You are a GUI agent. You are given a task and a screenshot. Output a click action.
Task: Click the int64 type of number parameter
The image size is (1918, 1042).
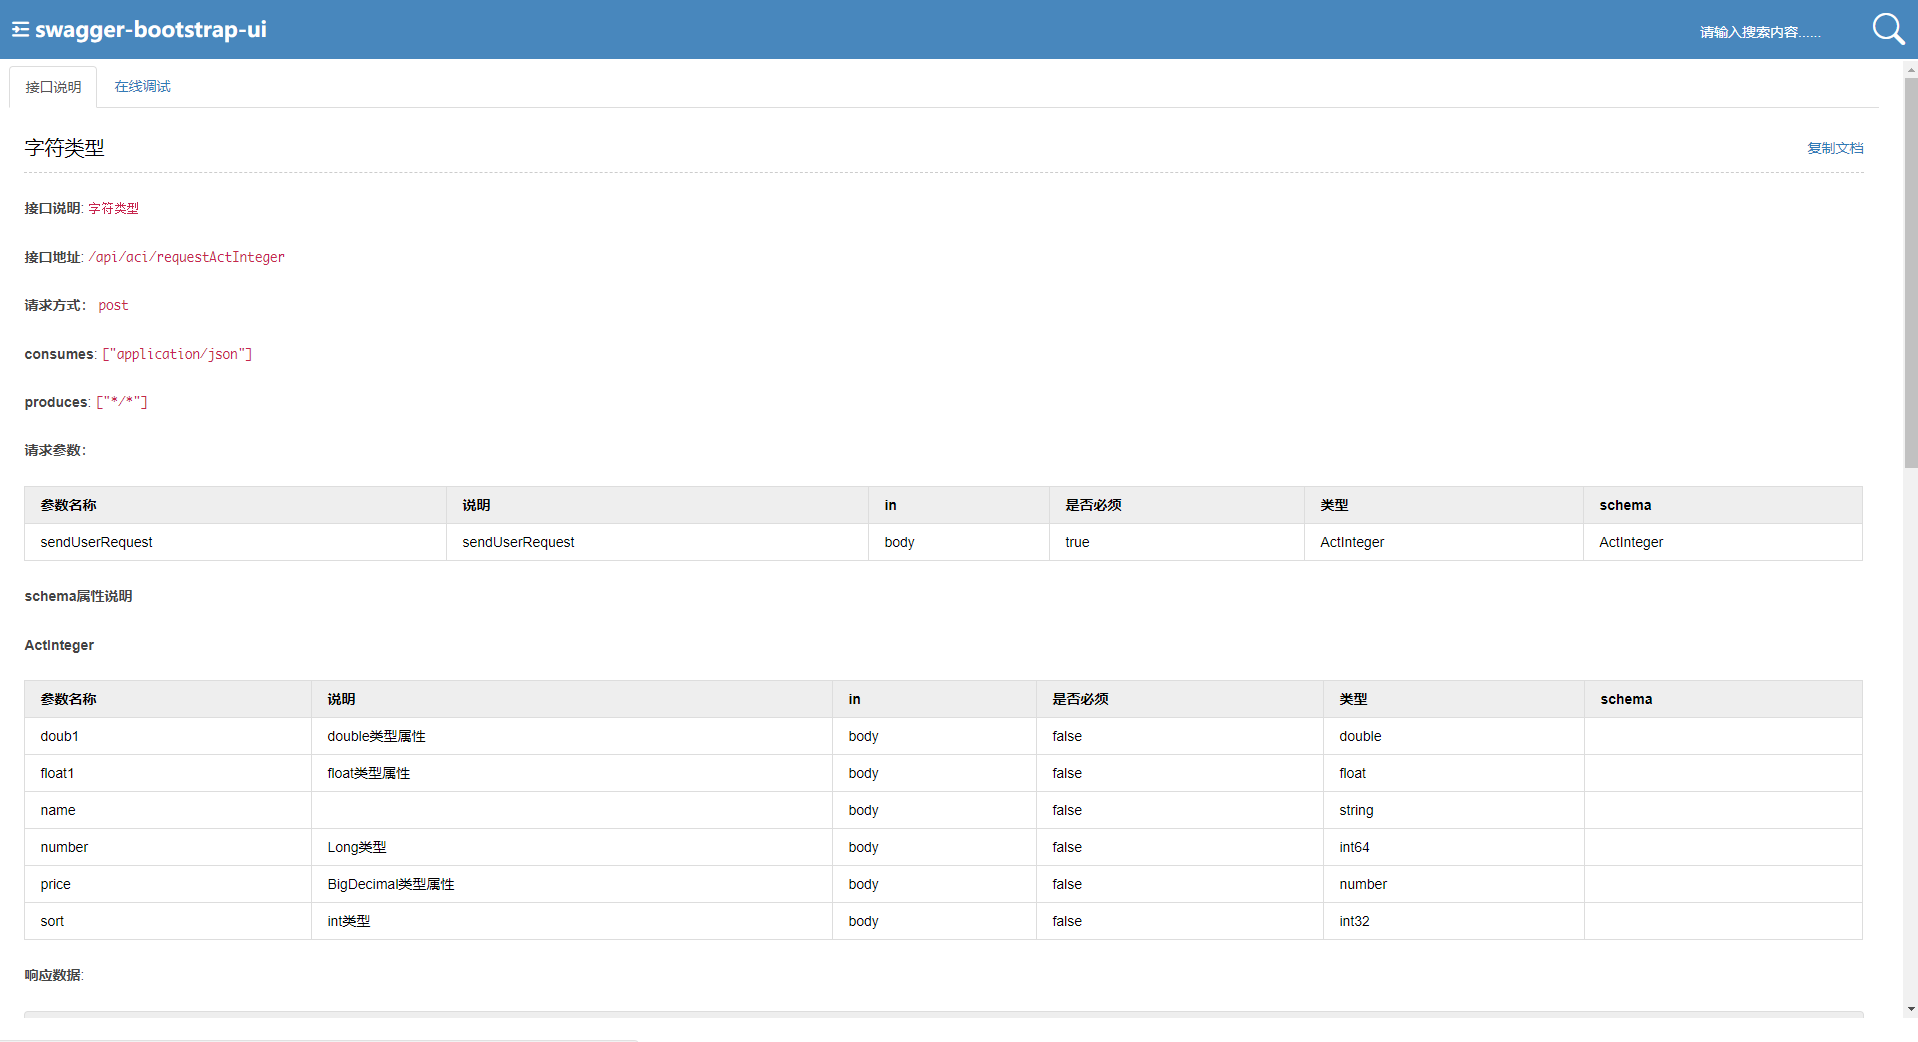pyautogui.click(x=1354, y=847)
